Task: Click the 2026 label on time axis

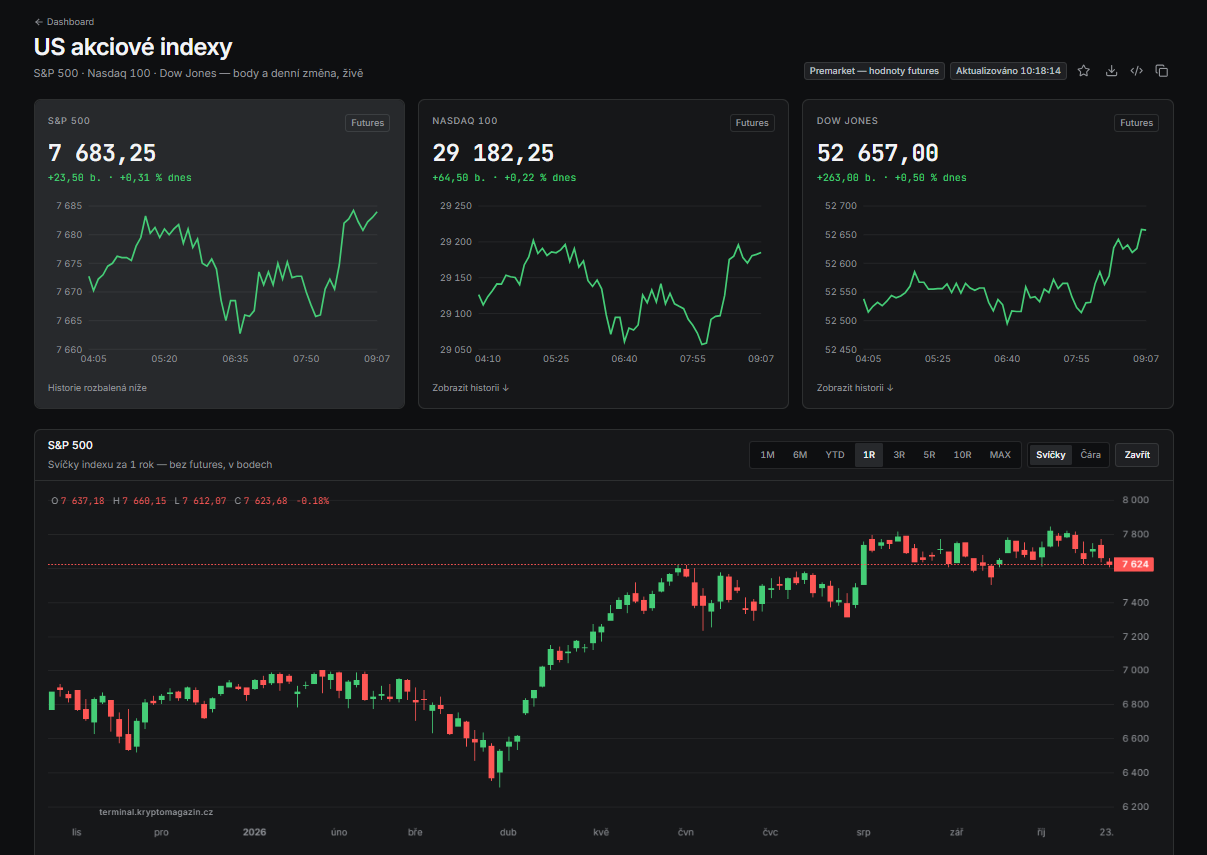Action: [254, 832]
